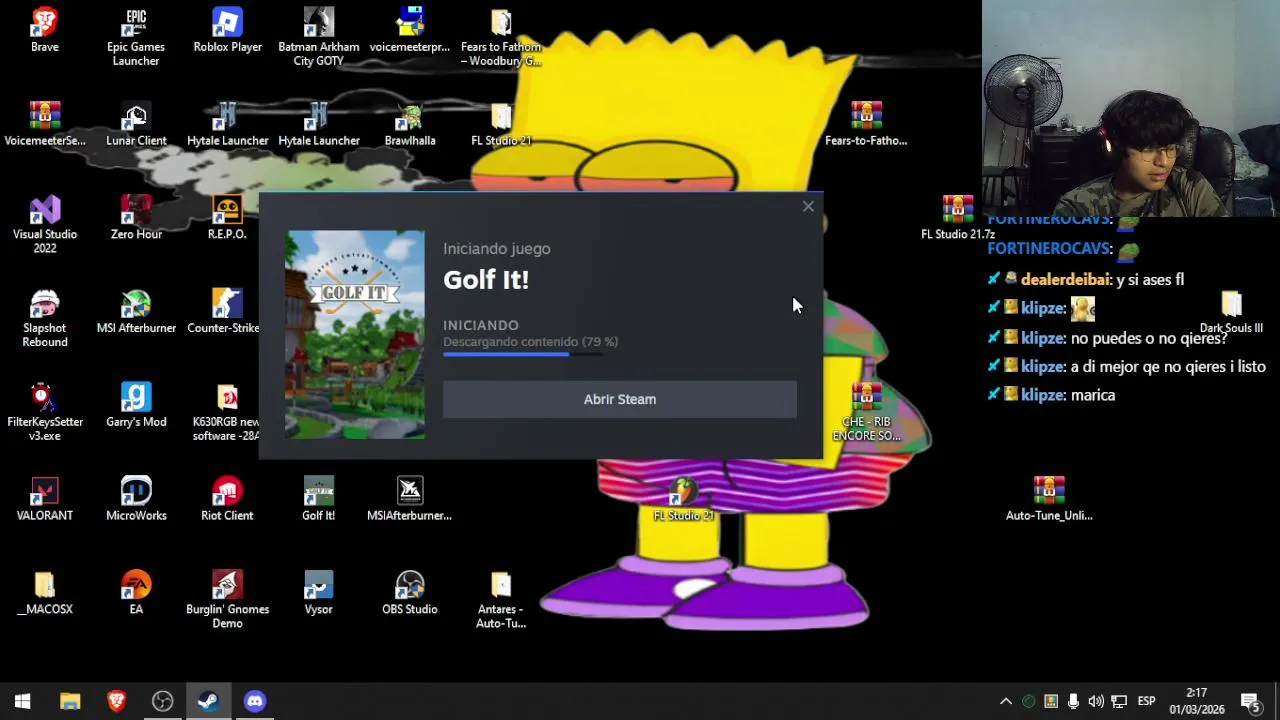Open File Explorer from the taskbar

point(70,701)
